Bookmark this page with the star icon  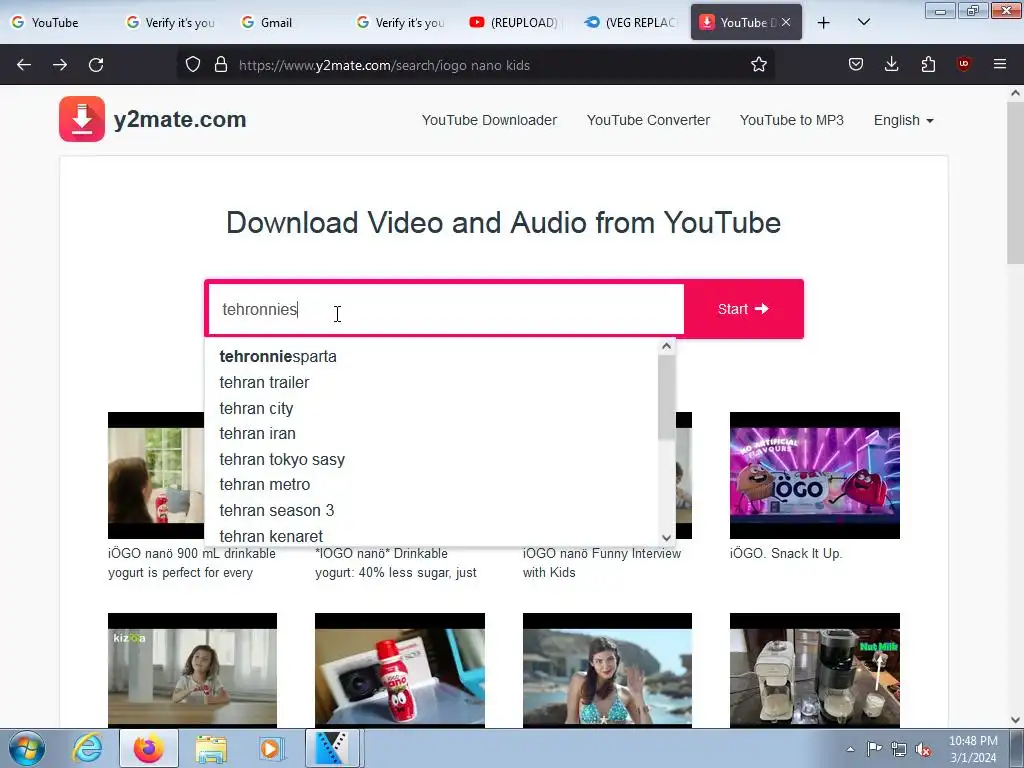tap(758, 65)
